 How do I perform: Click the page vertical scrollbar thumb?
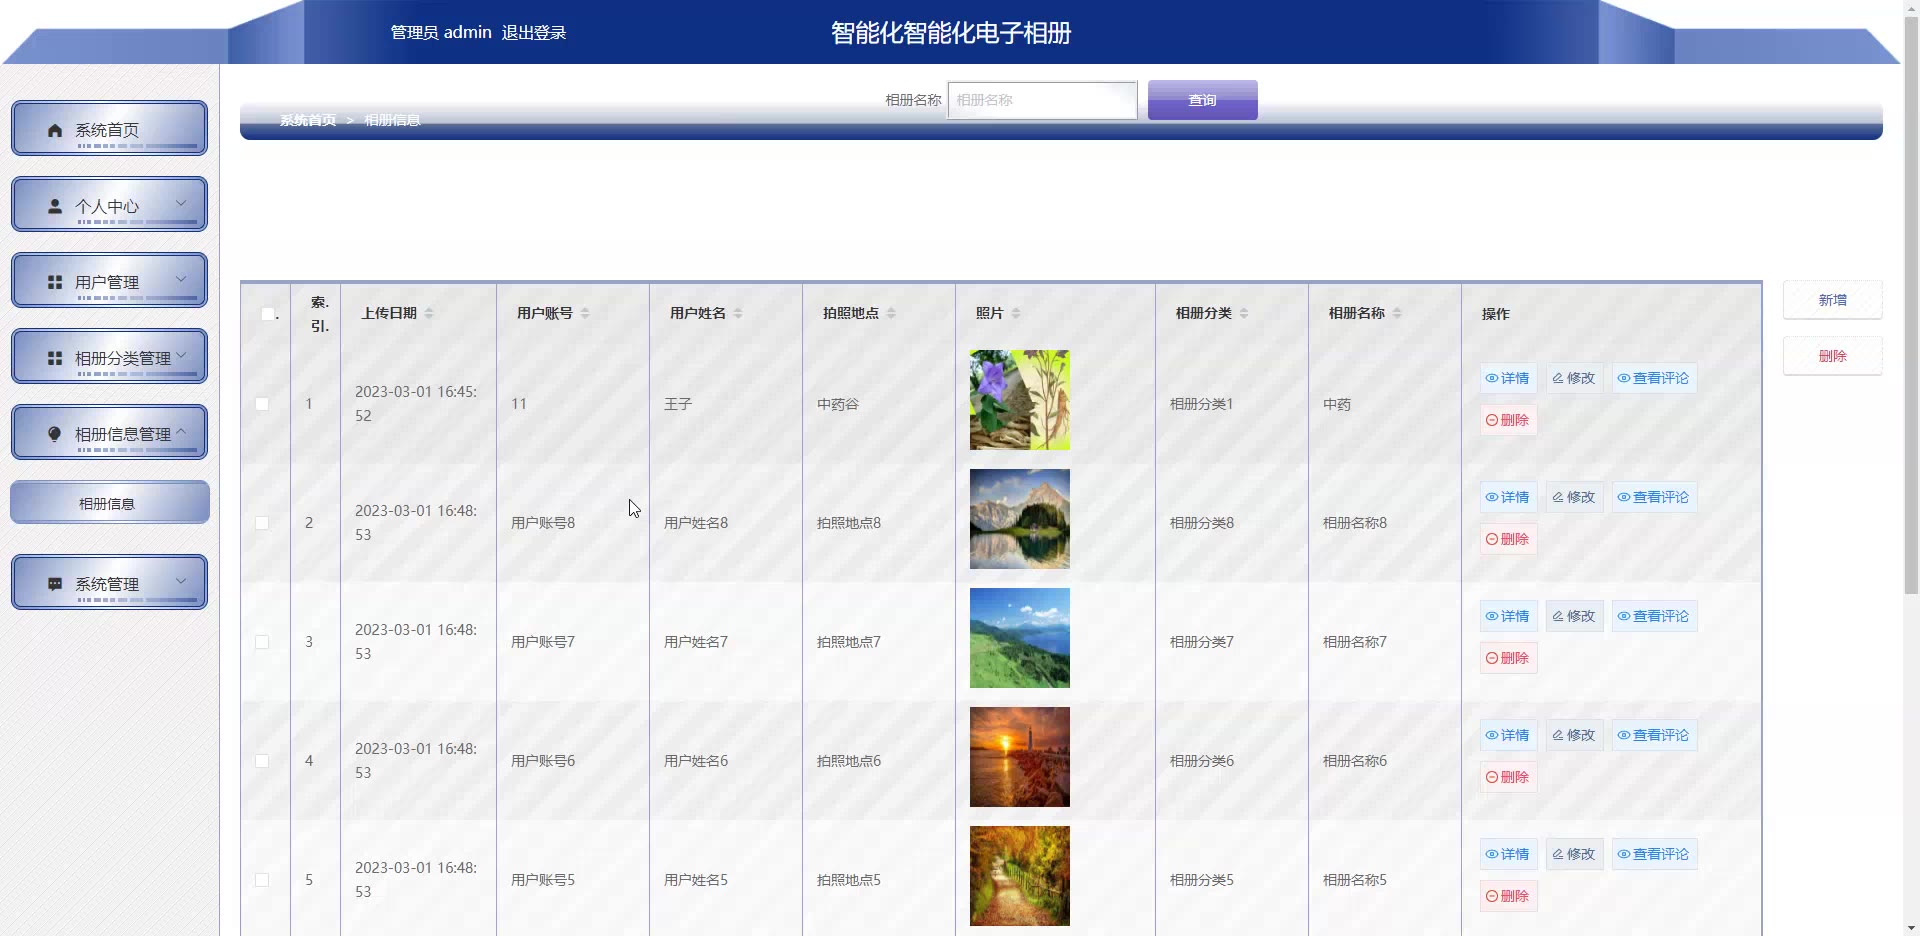1911,305
